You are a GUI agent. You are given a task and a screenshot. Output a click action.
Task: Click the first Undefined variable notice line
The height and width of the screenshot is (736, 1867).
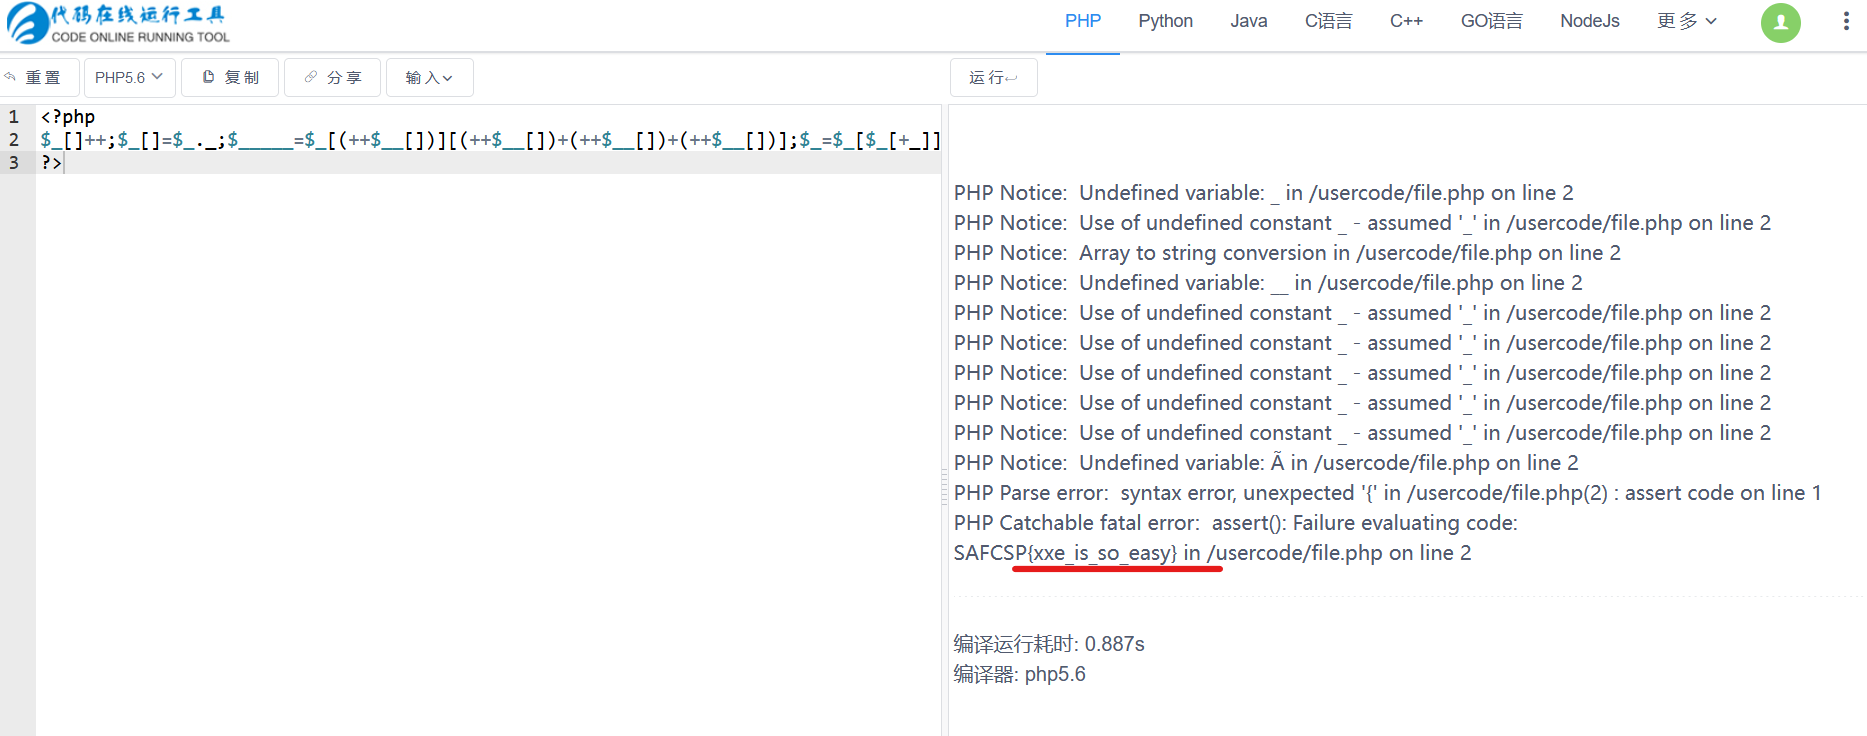[1263, 193]
